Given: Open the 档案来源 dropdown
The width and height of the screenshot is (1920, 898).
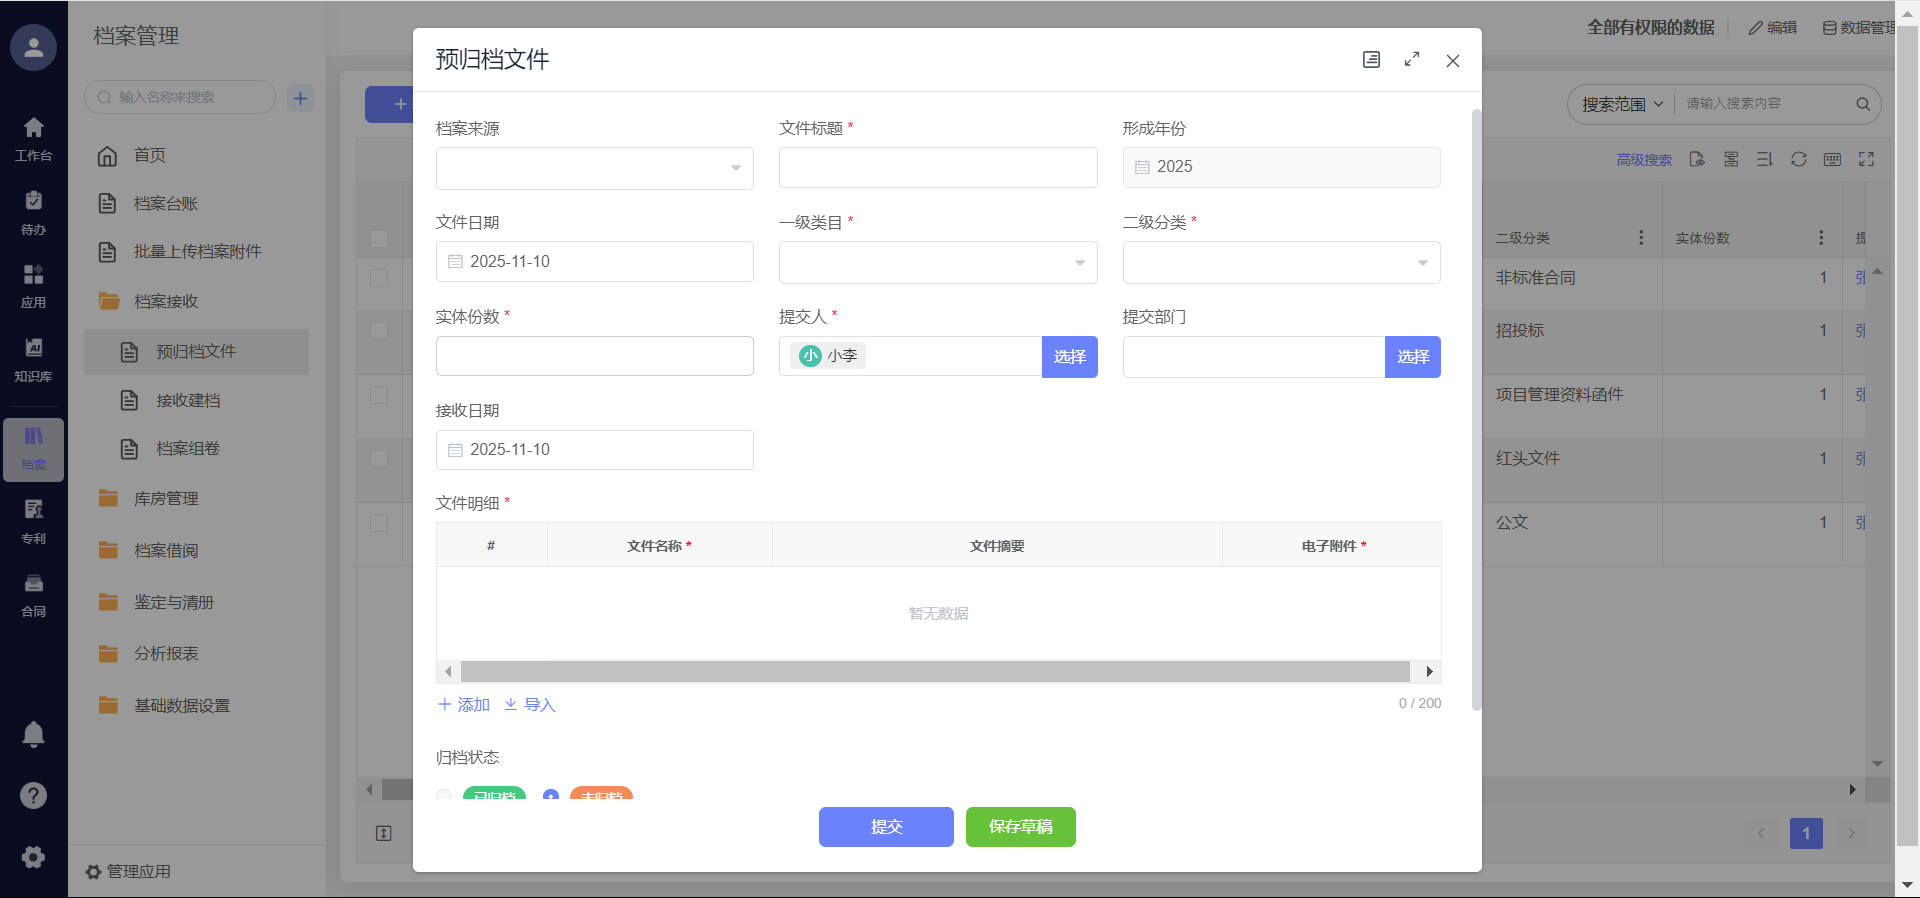Looking at the screenshot, I should (x=594, y=168).
